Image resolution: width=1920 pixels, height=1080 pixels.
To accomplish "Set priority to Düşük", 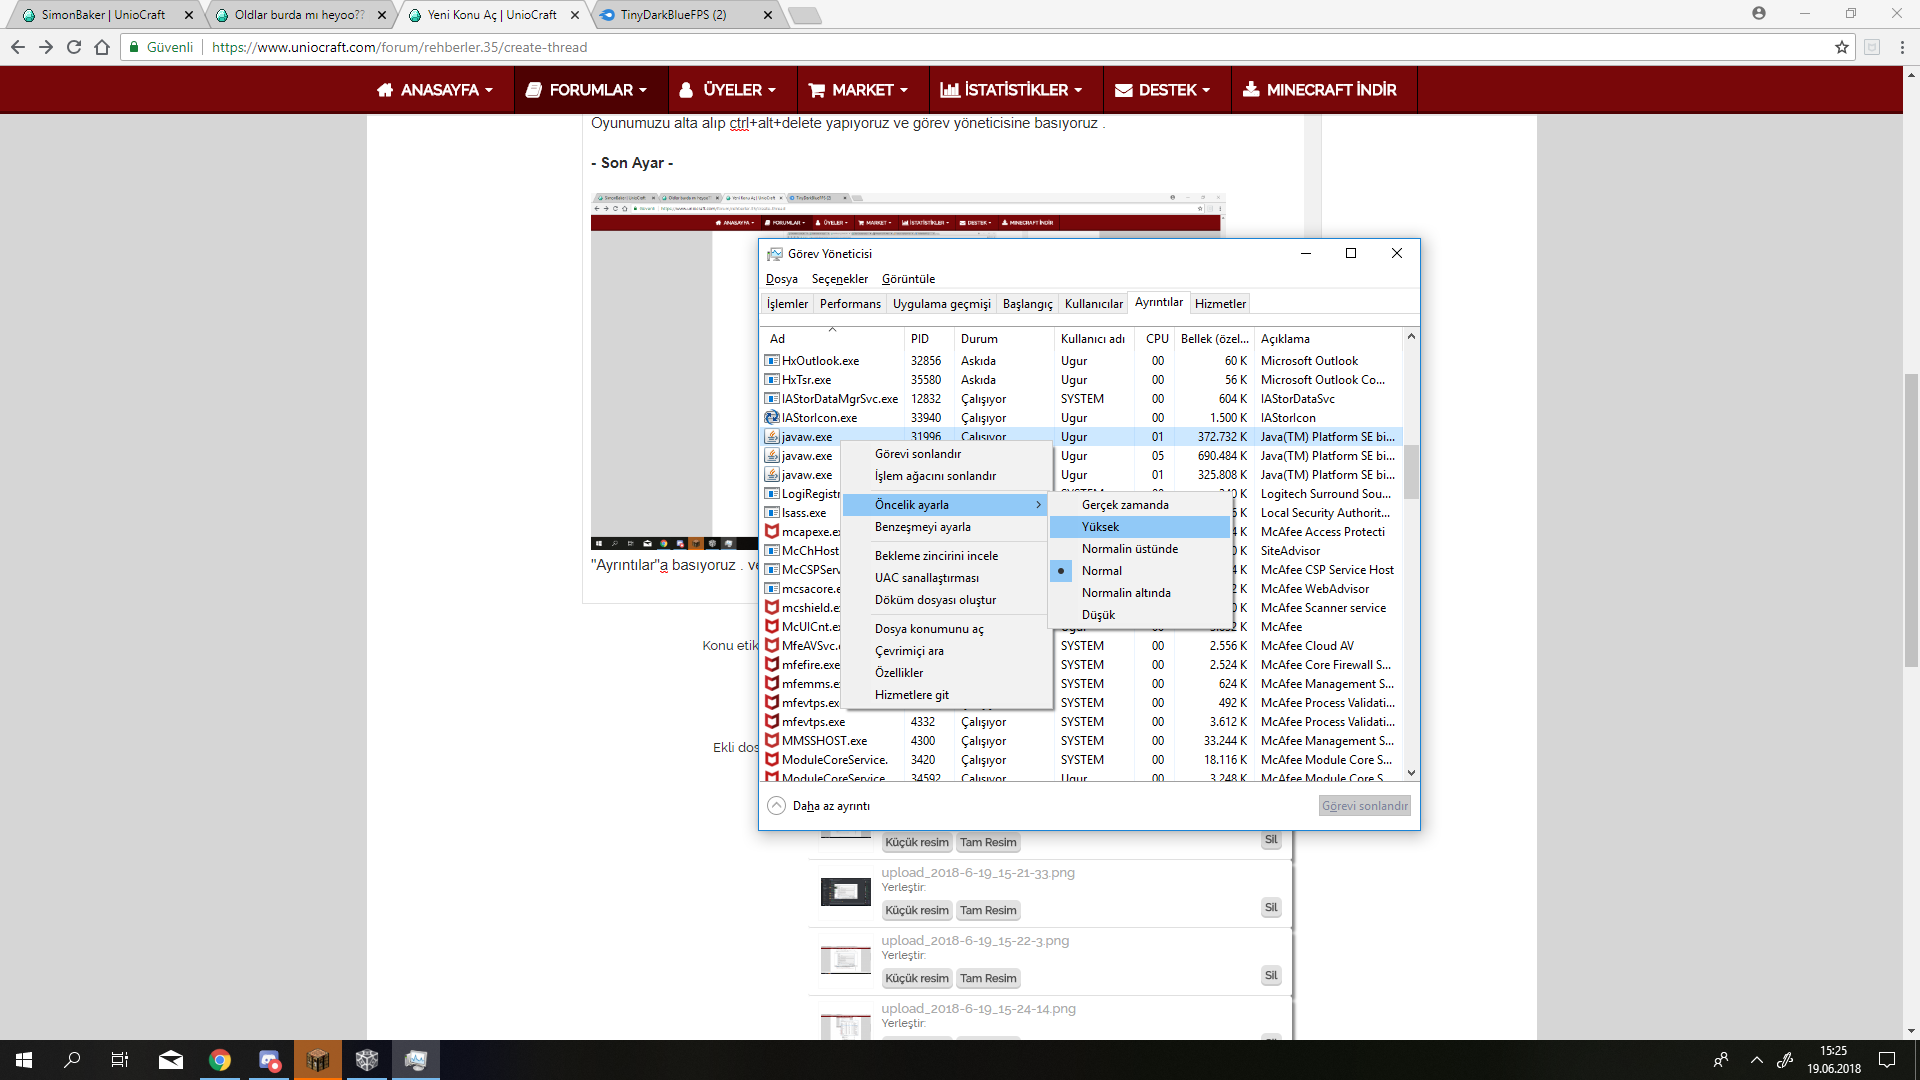I will pyautogui.click(x=1140, y=615).
